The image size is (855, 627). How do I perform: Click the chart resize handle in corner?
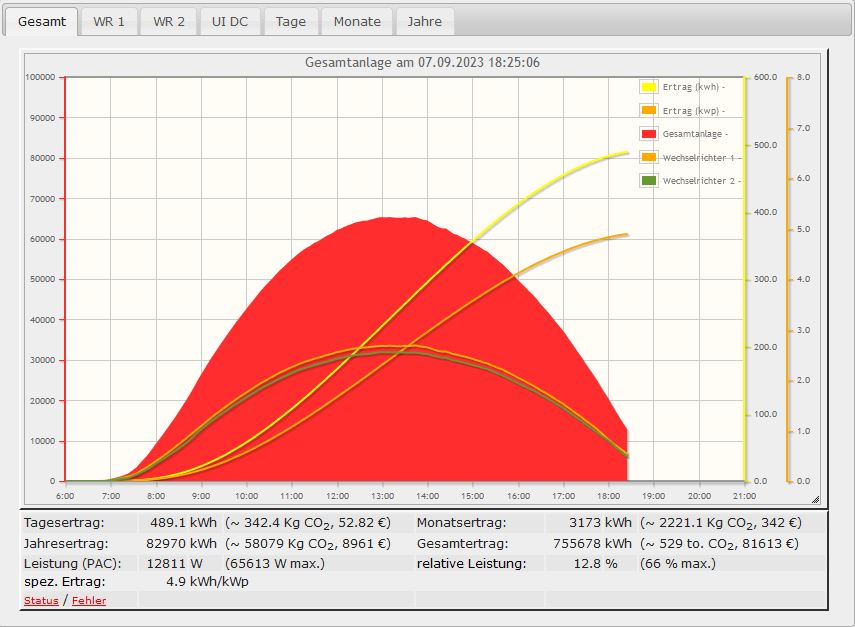click(x=815, y=498)
